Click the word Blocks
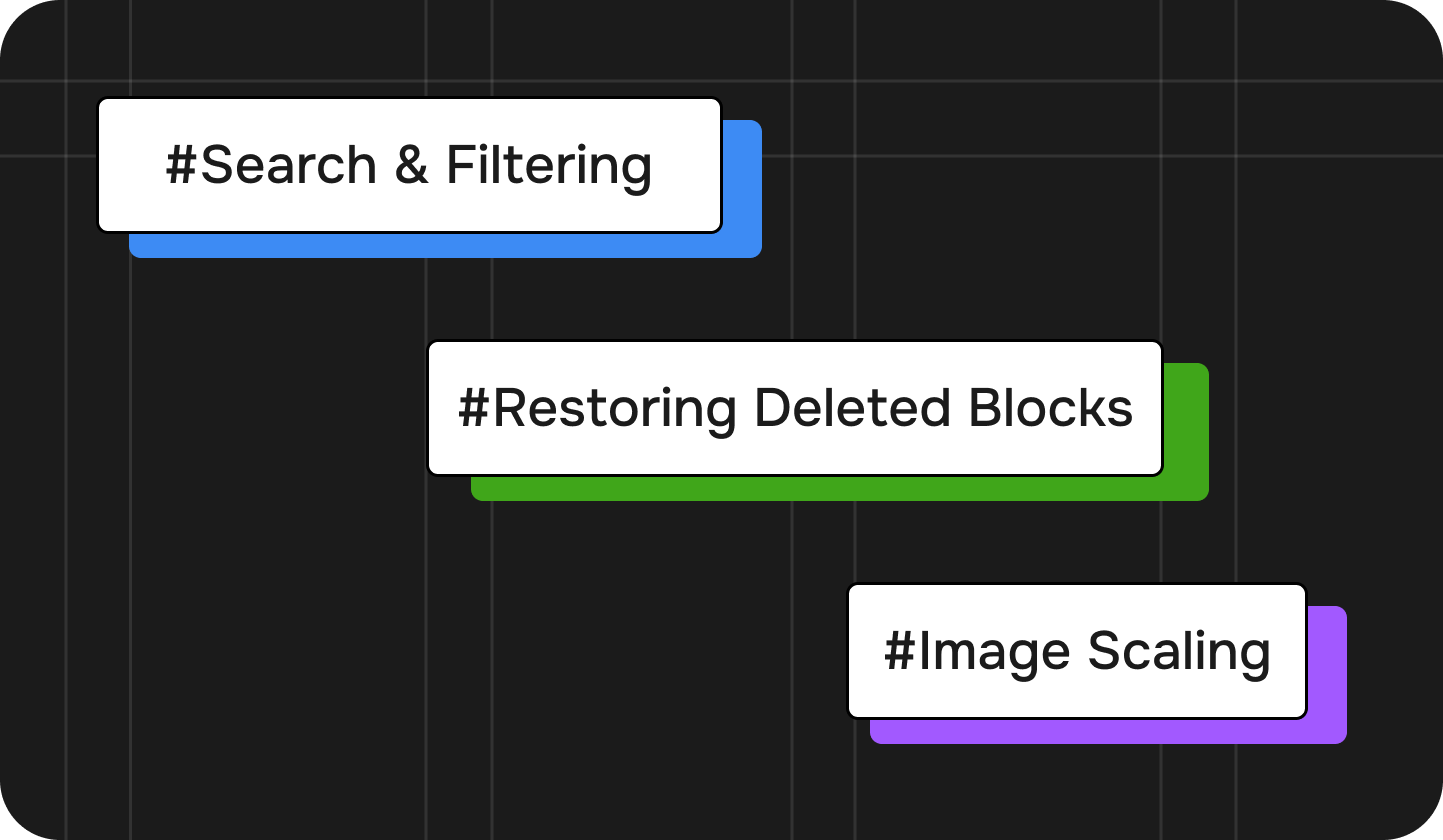The width and height of the screenshot is (1443, 840). [1037, 408]
